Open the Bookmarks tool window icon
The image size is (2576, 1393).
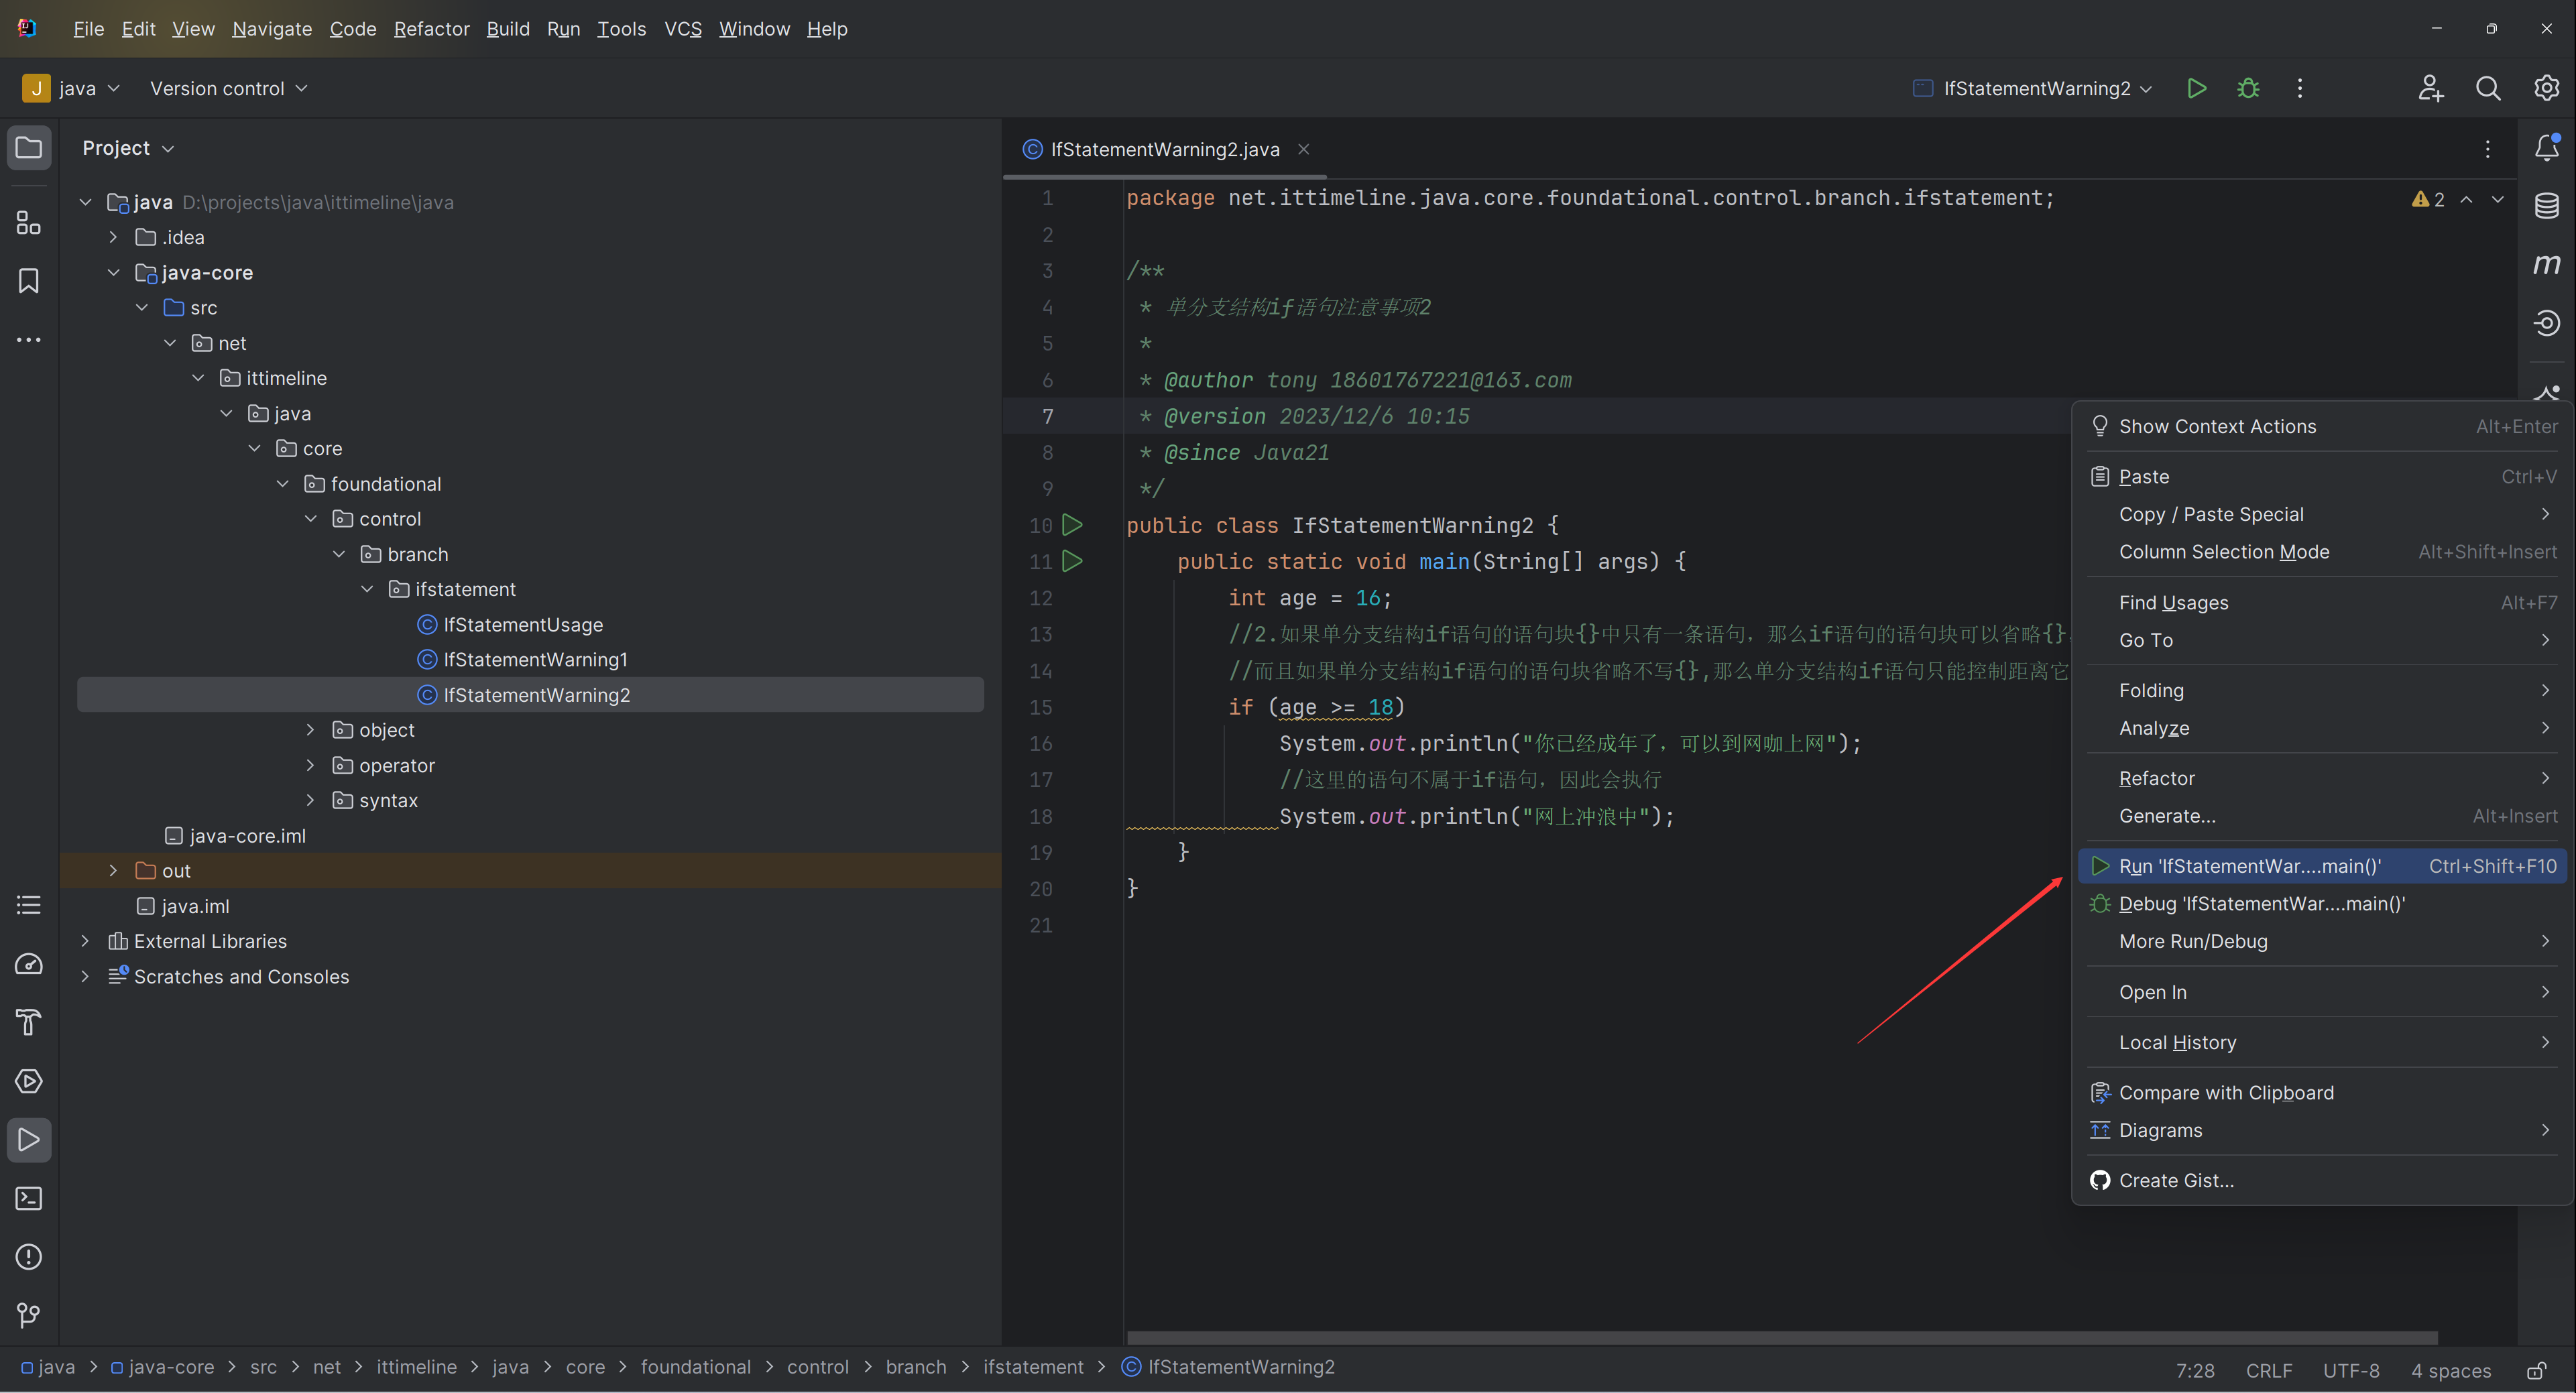pyautogui.click(x=29, y=281)
